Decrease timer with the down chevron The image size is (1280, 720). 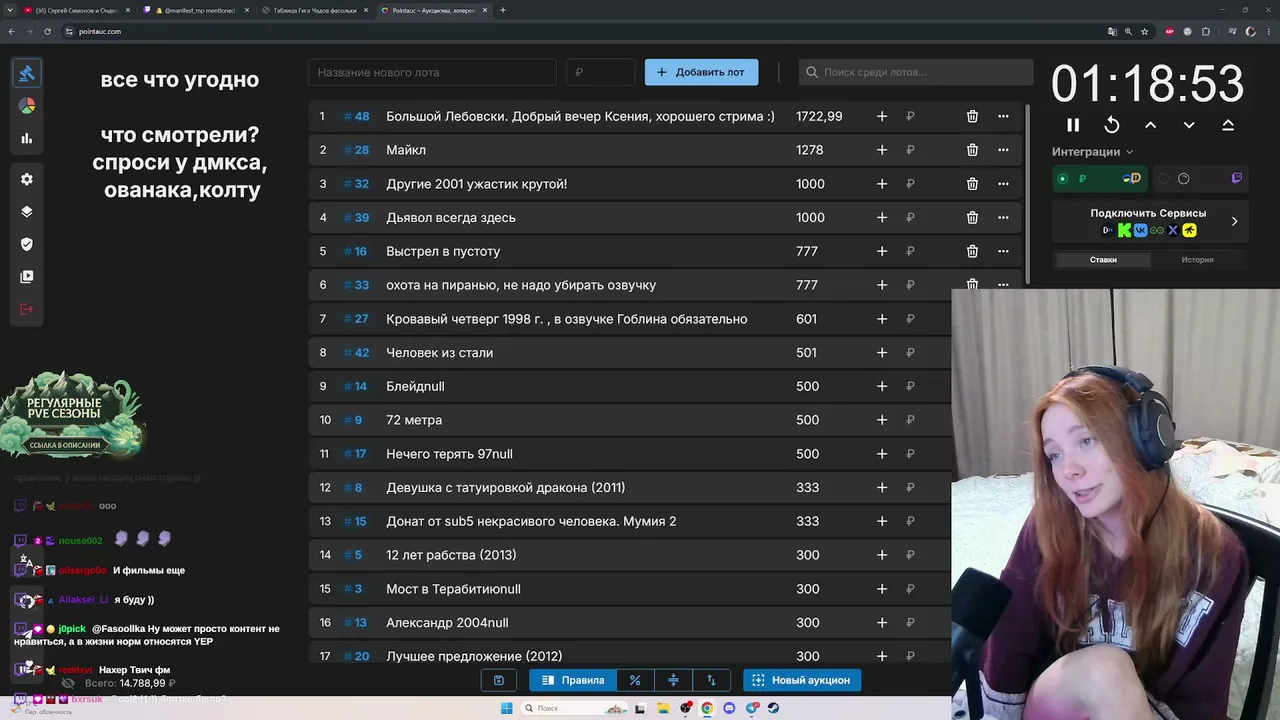pos(1189,125)
